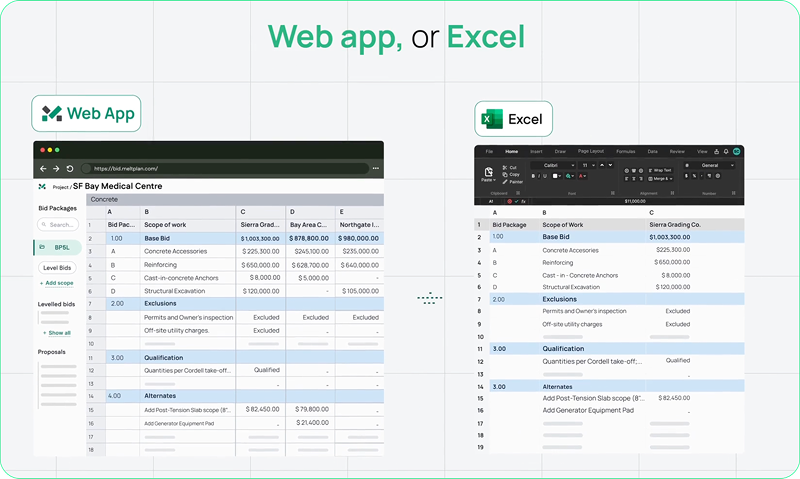Toggle Bold formatting in Excel
The image size is (800, 479).
click(533, 176)
